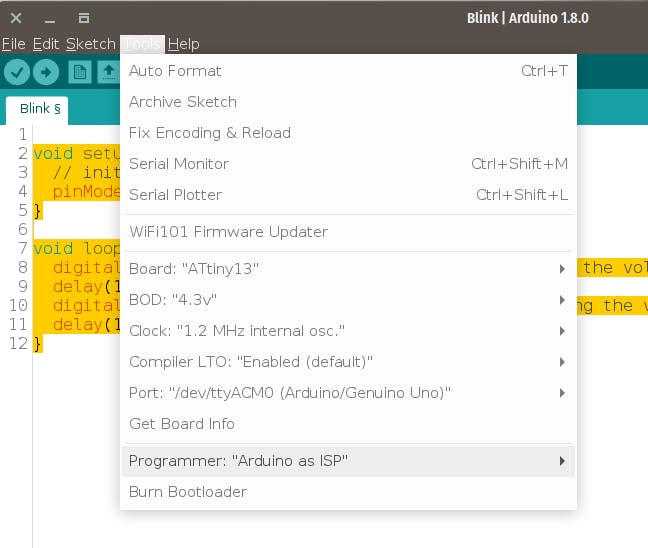
Task: Click the "void setu" code on line 2
Action: (x=76, y=154)
